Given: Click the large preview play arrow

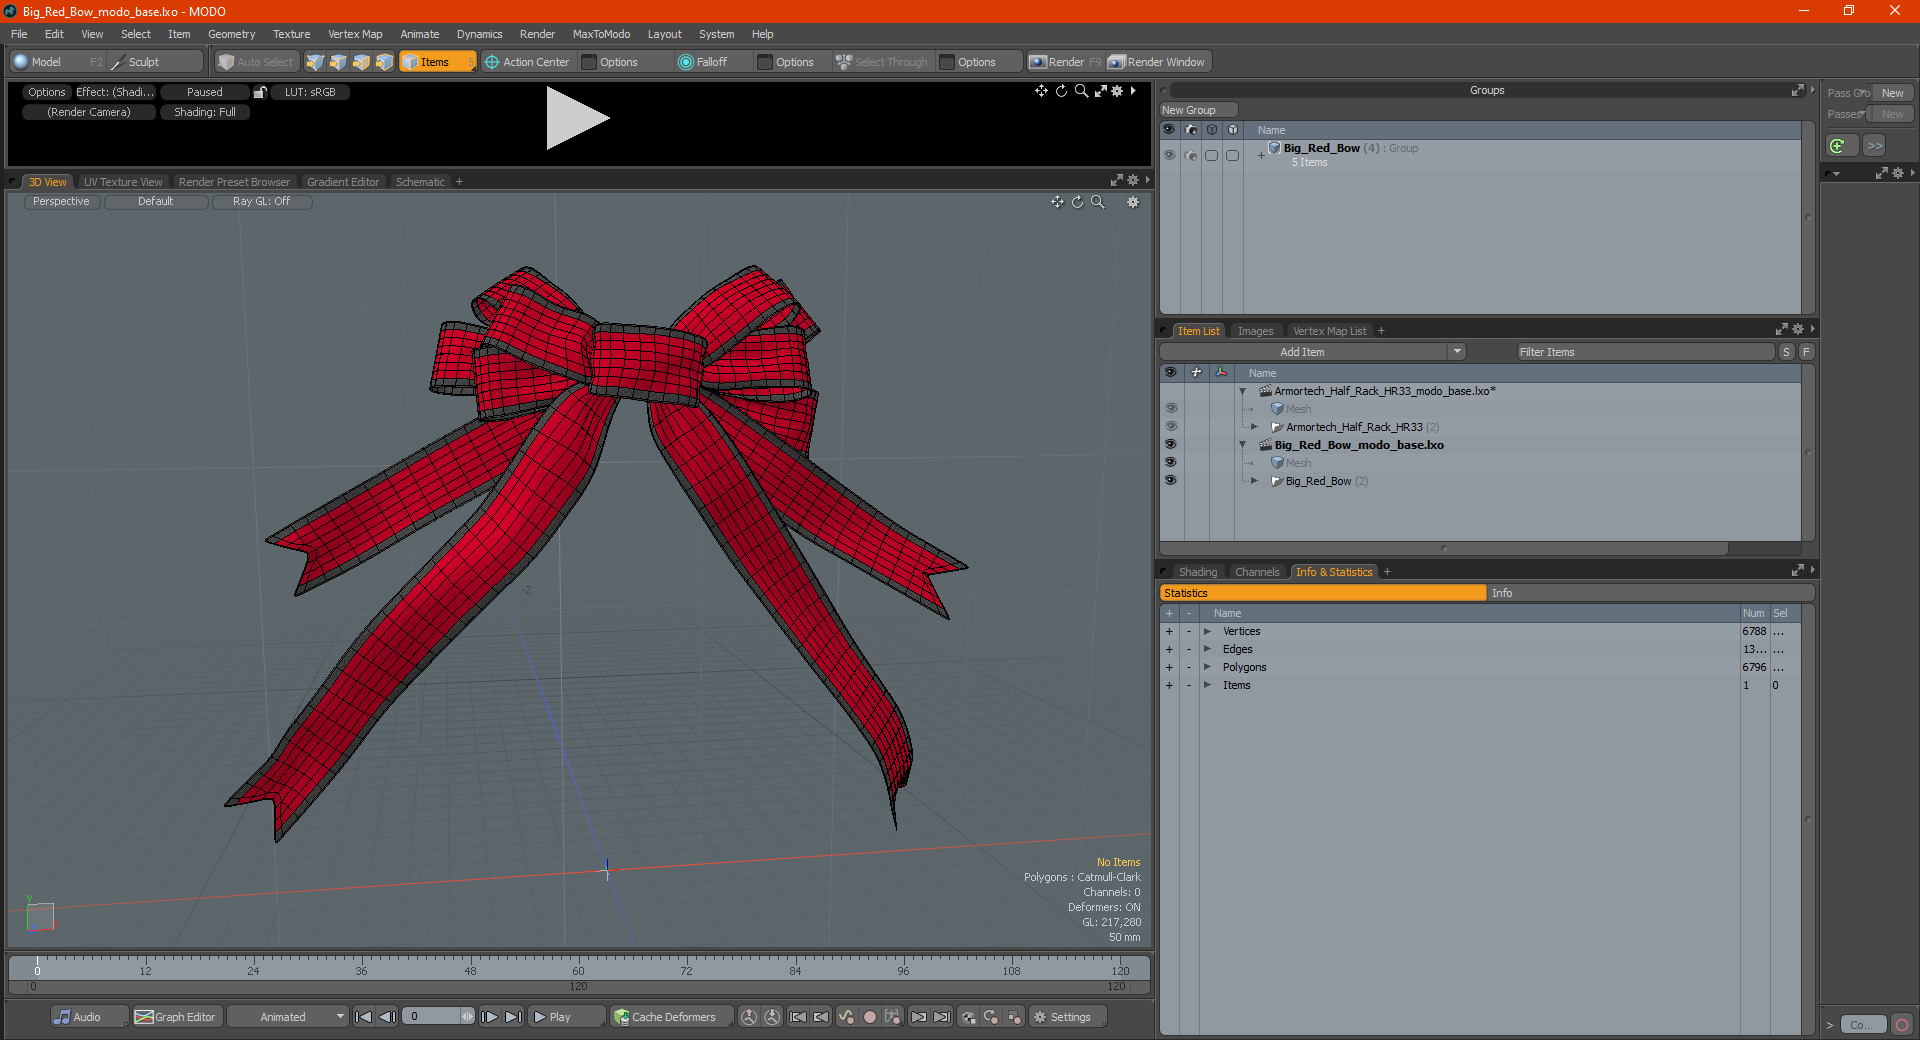Looking at the screenshot, I should tap(577, 118).
